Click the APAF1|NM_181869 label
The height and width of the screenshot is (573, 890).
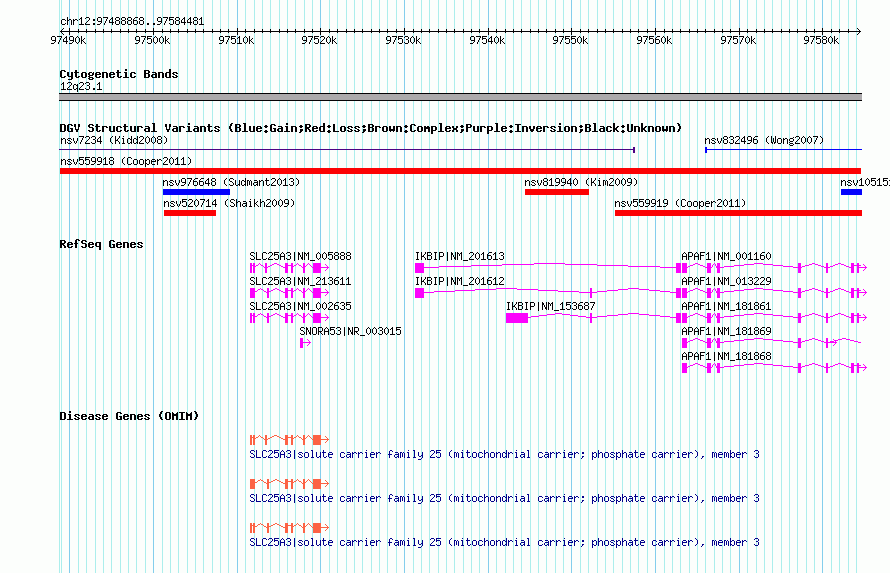tap(727, 331)
